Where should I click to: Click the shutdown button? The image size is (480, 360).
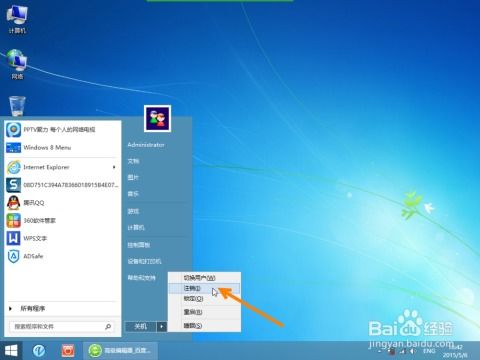140,326
